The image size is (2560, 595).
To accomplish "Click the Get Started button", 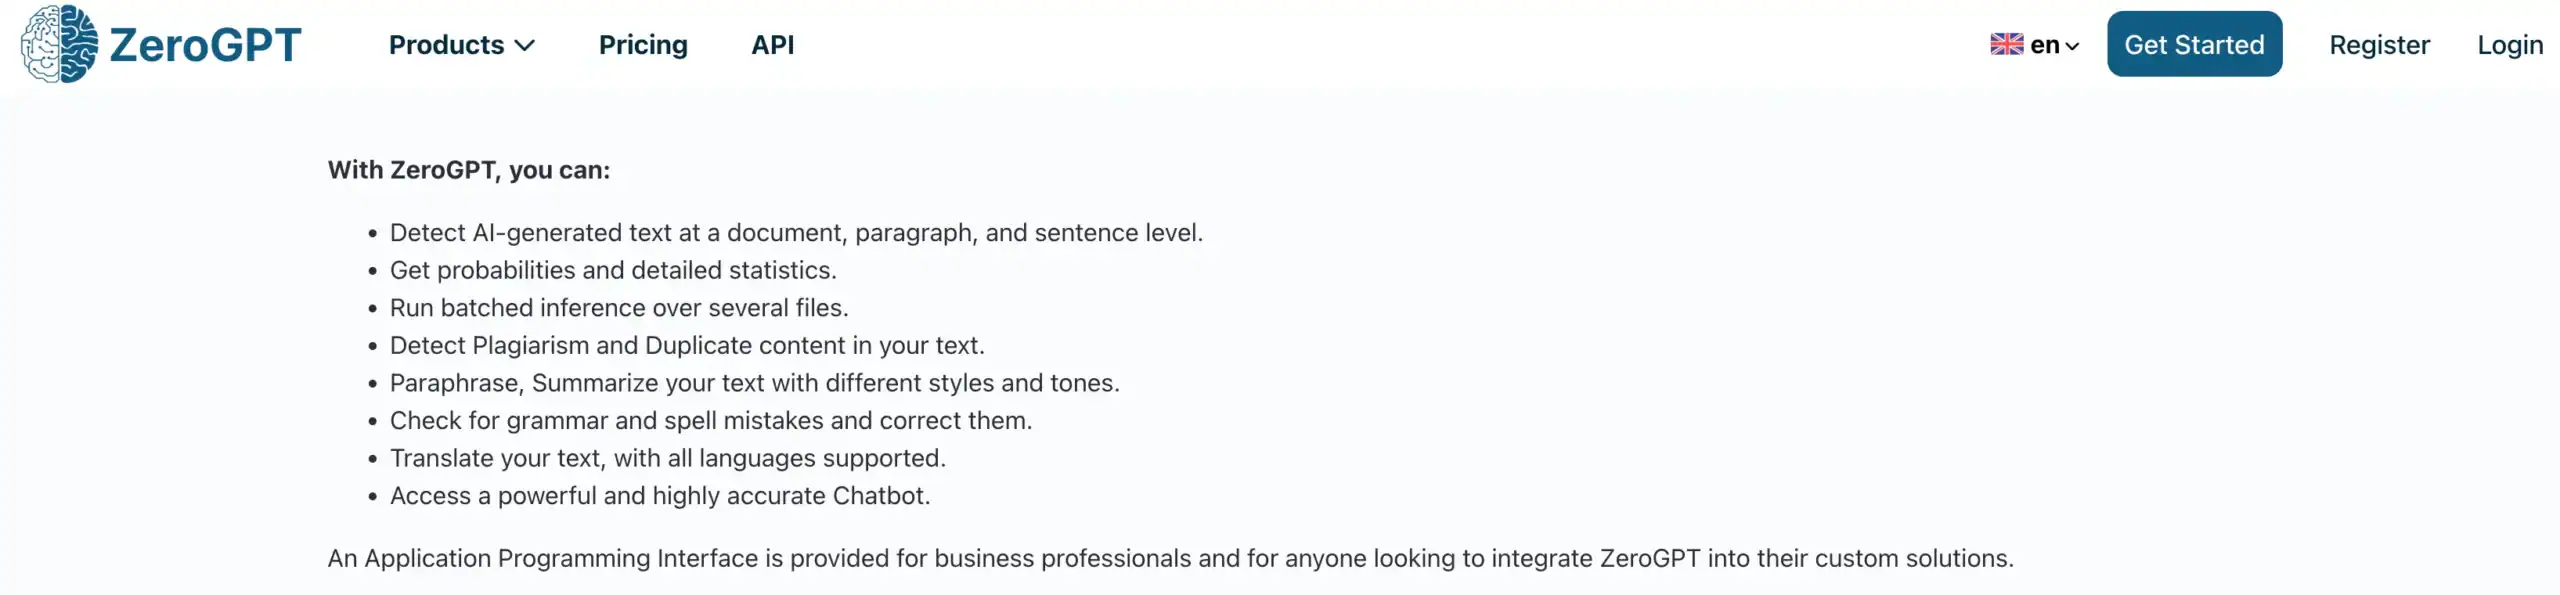I will tap(2194, 44).
